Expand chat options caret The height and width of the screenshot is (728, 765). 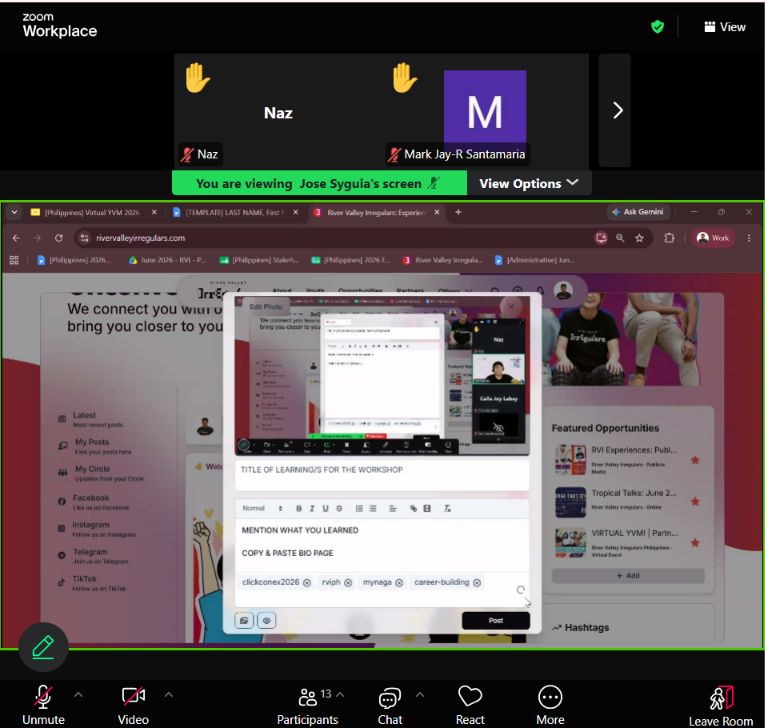point(420,694)
